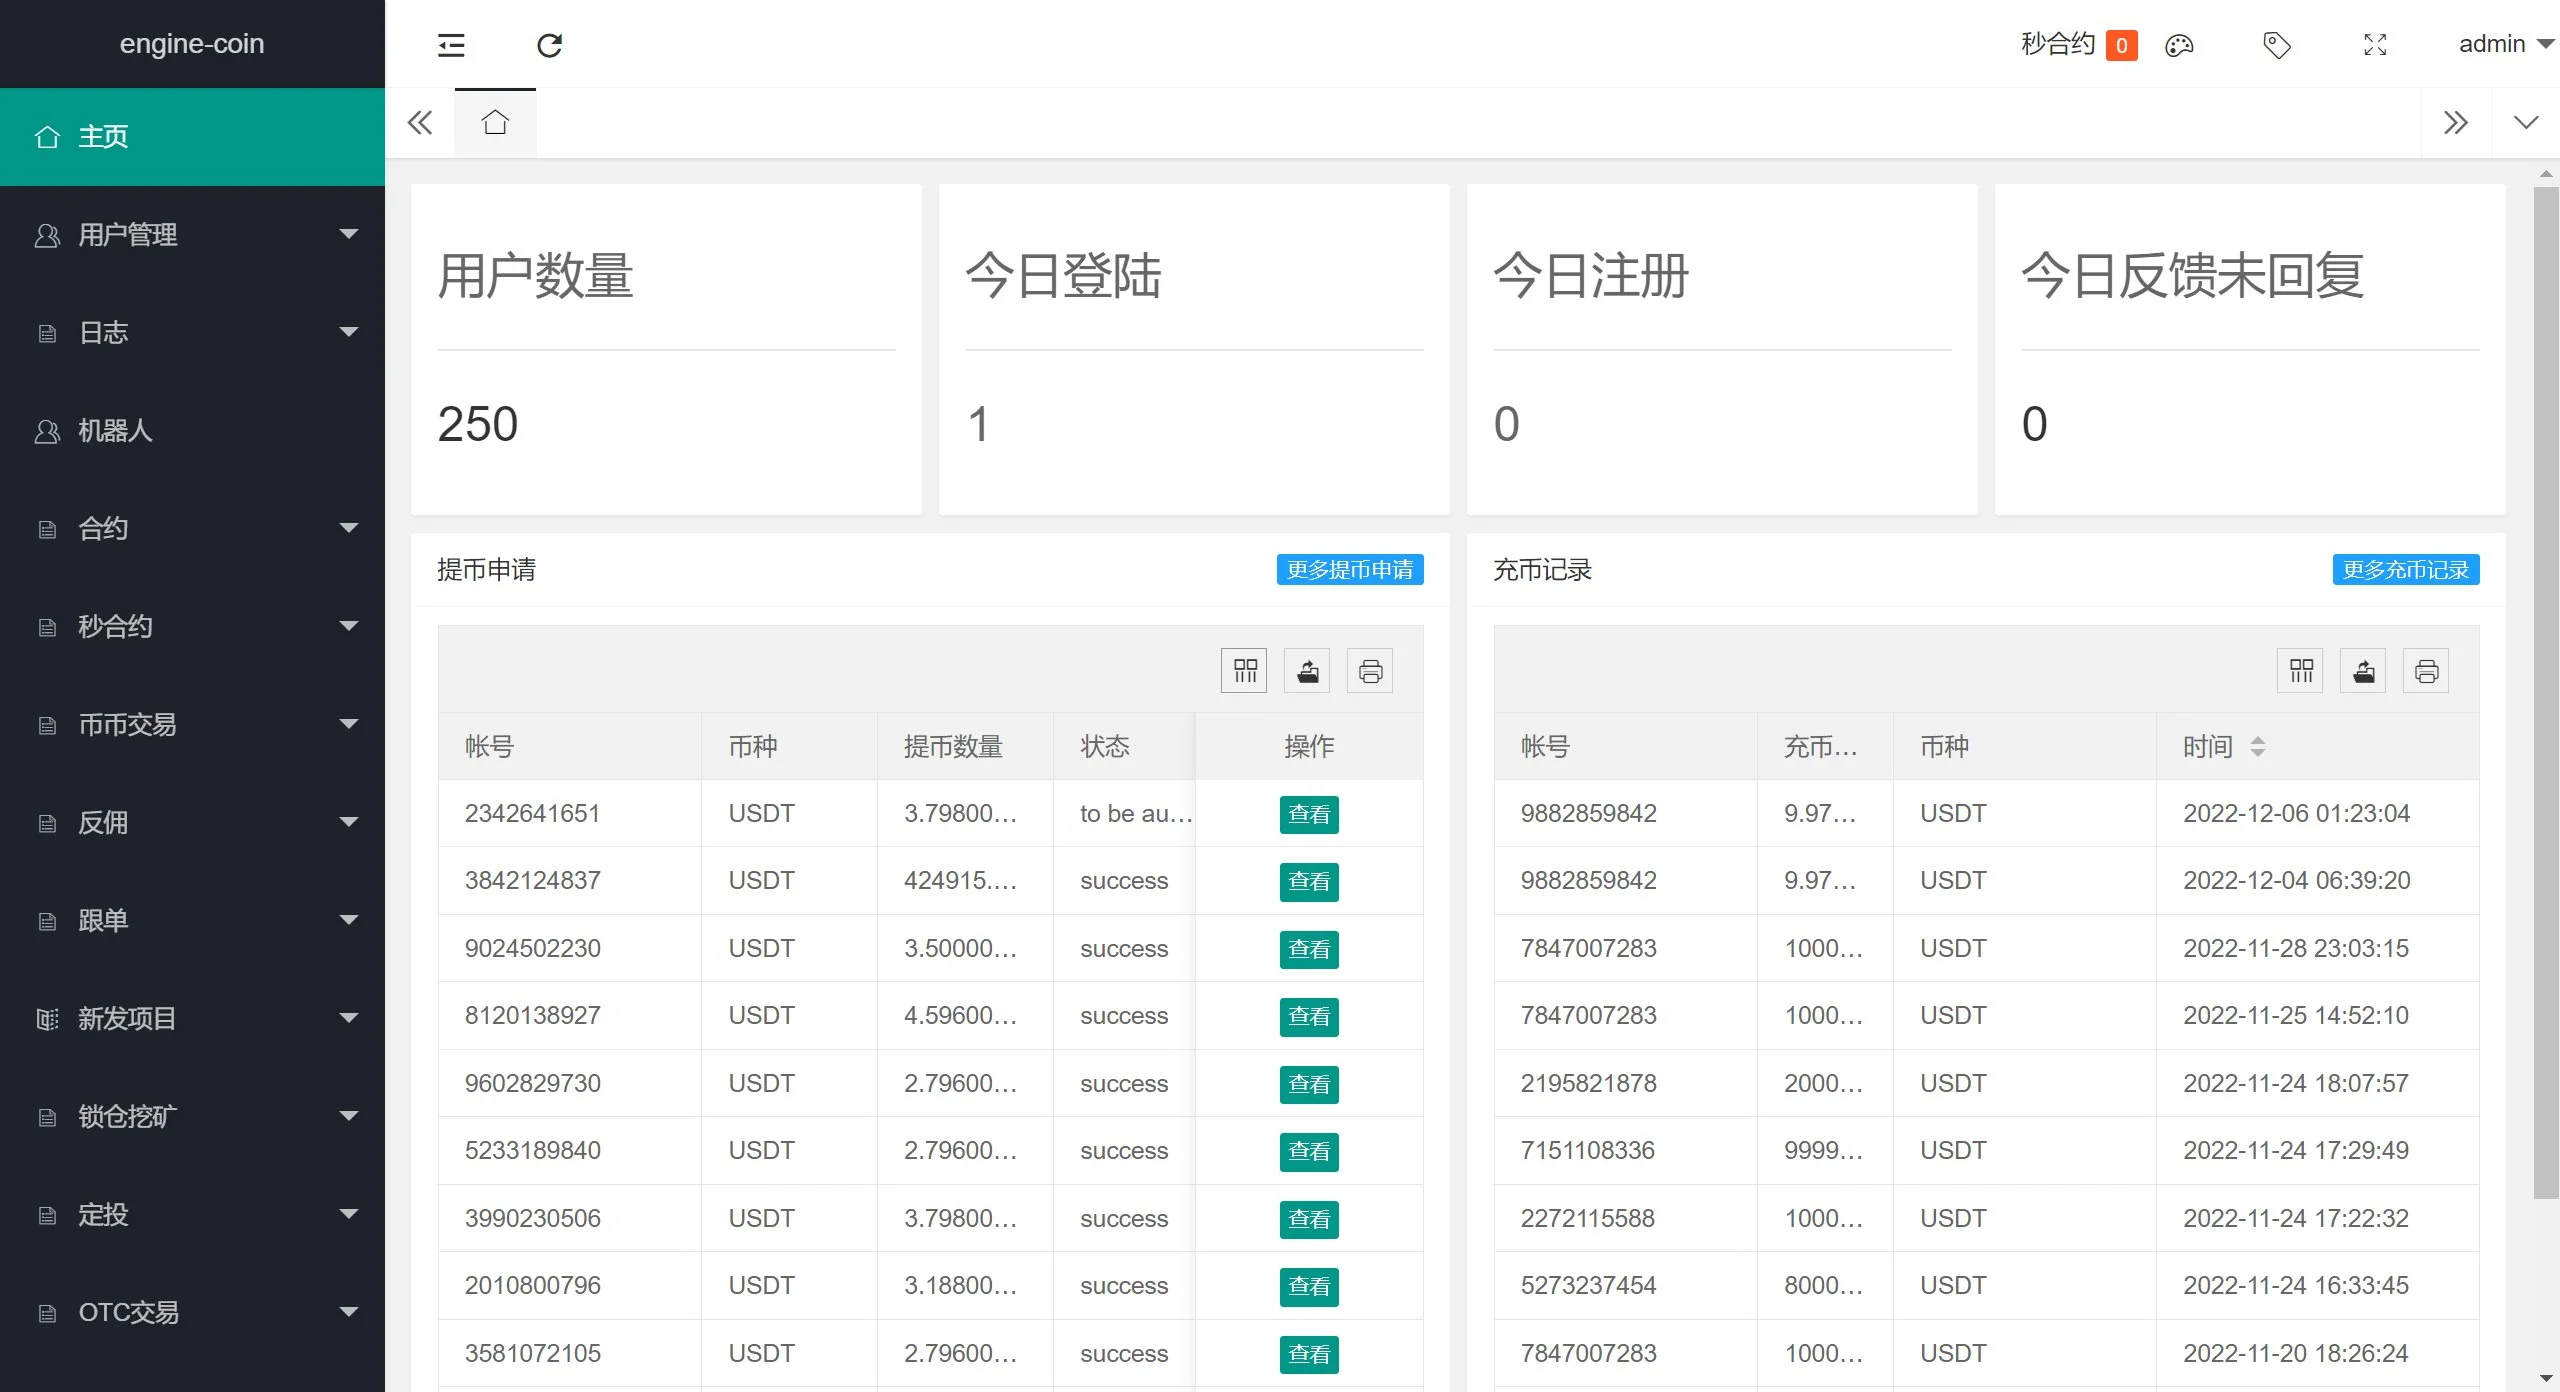Collapse the sidebar with the menu fold icon
The image size is (2560, 1392).
(451, 45)
